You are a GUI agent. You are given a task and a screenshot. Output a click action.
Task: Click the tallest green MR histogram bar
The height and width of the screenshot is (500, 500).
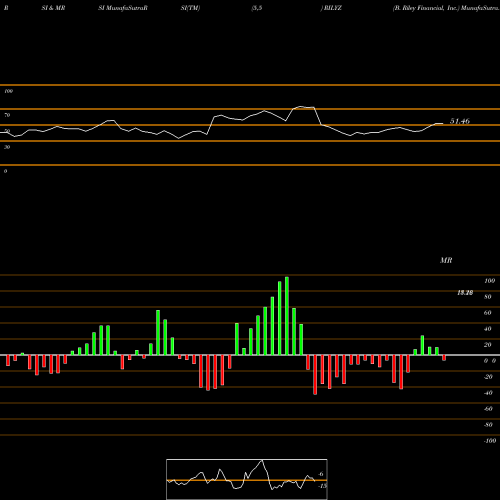[x=287, y=316]
